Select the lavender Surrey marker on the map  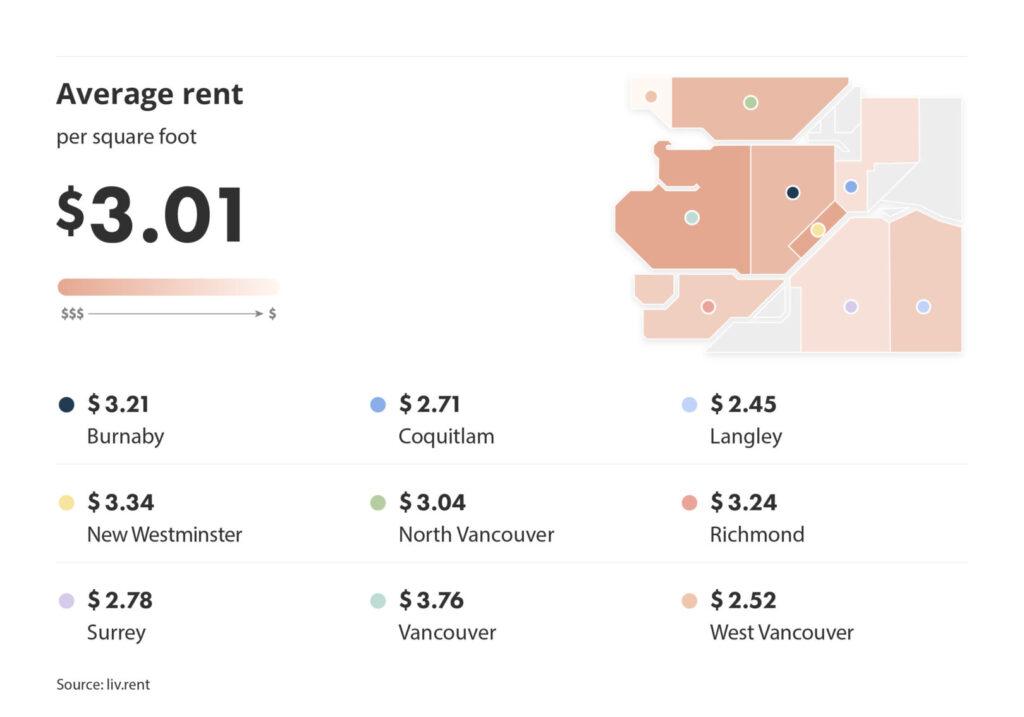pyautogui.click(x=850, y=307)
